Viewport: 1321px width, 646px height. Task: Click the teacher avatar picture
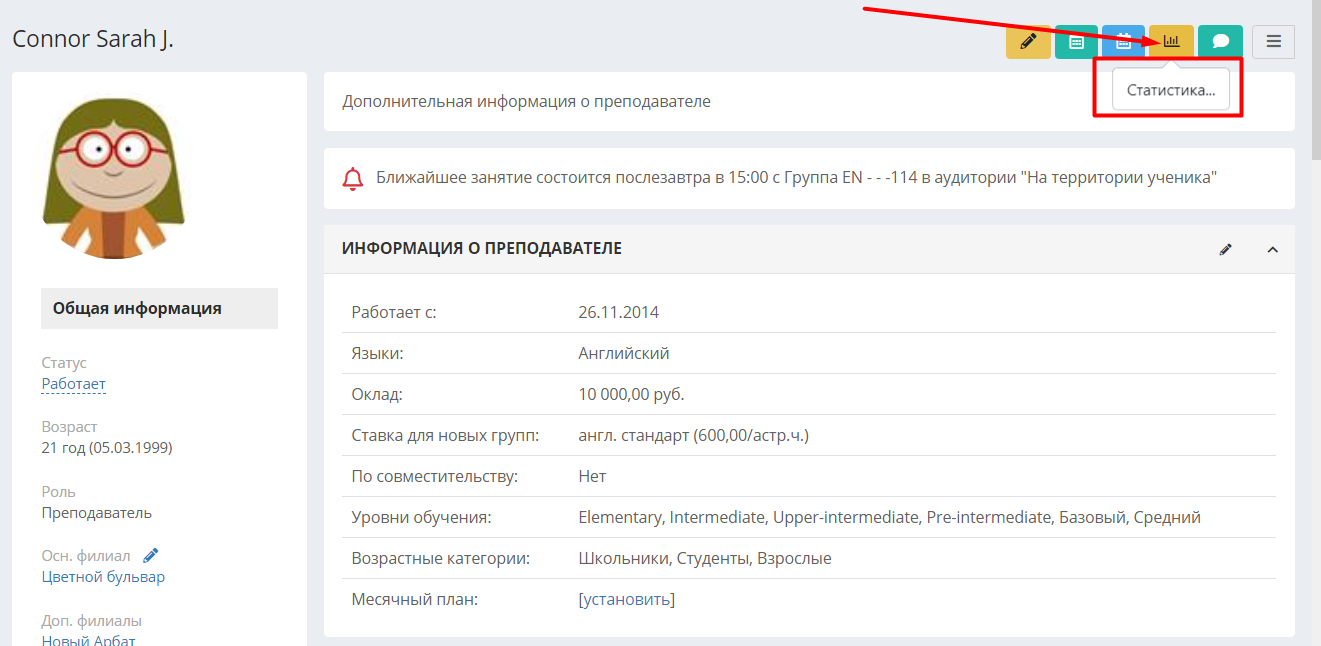click(x=113, y=178)
